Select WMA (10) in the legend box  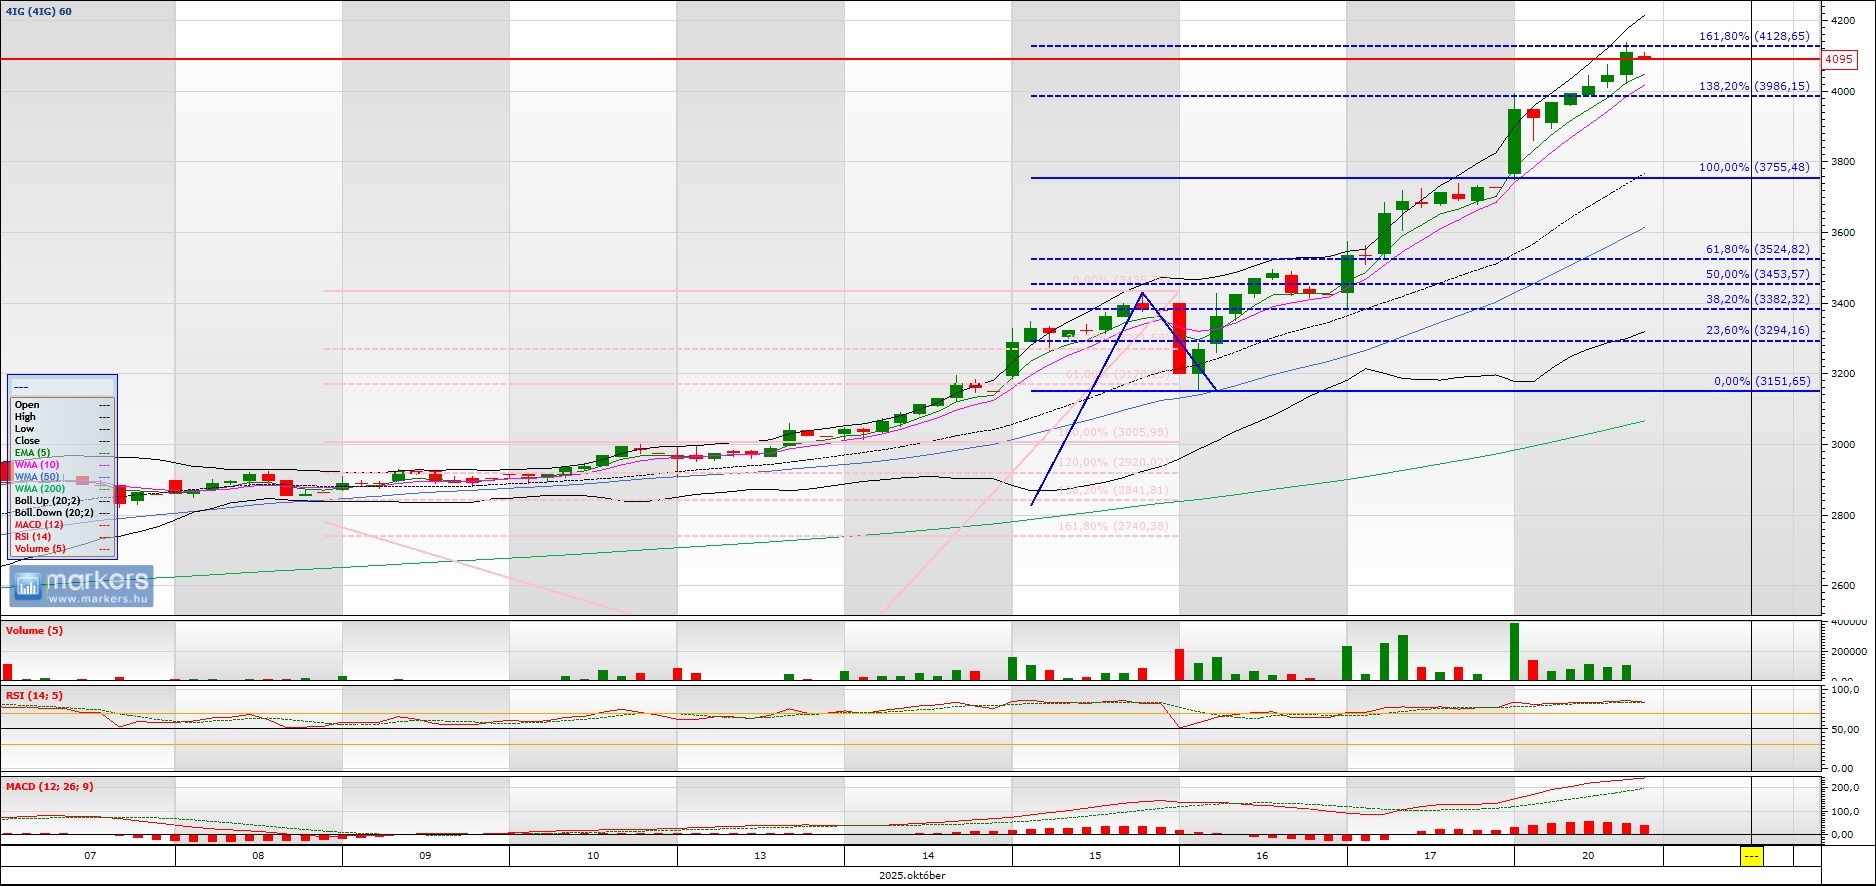pos(37,465)
